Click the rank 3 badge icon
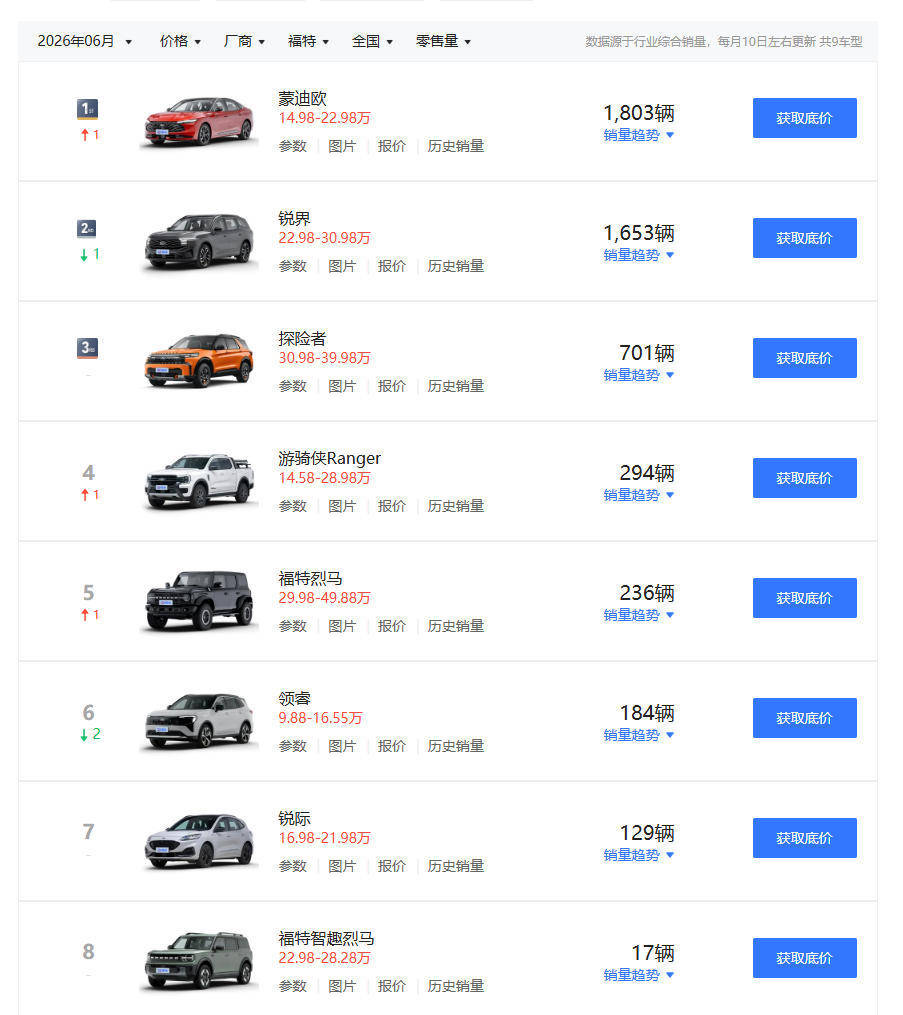Viewport: 903px width, 1015px height. coord(87,348)
